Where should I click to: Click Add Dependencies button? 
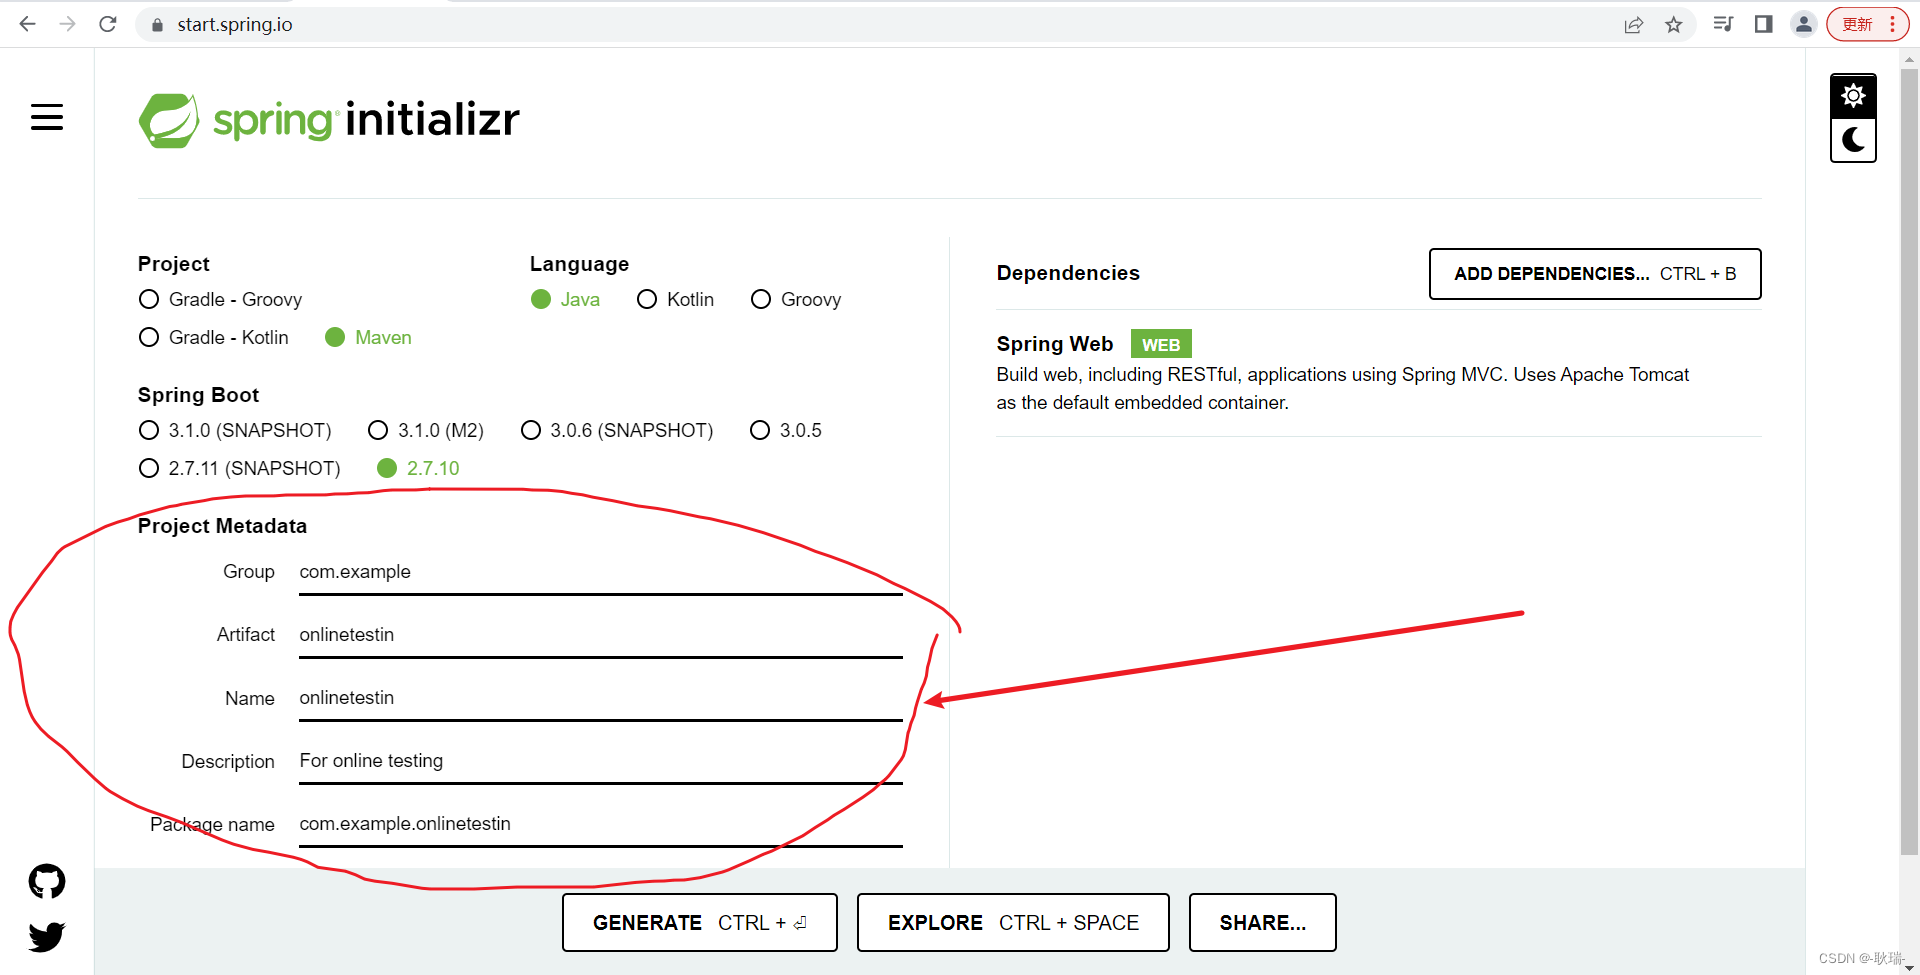(1595, 274)
